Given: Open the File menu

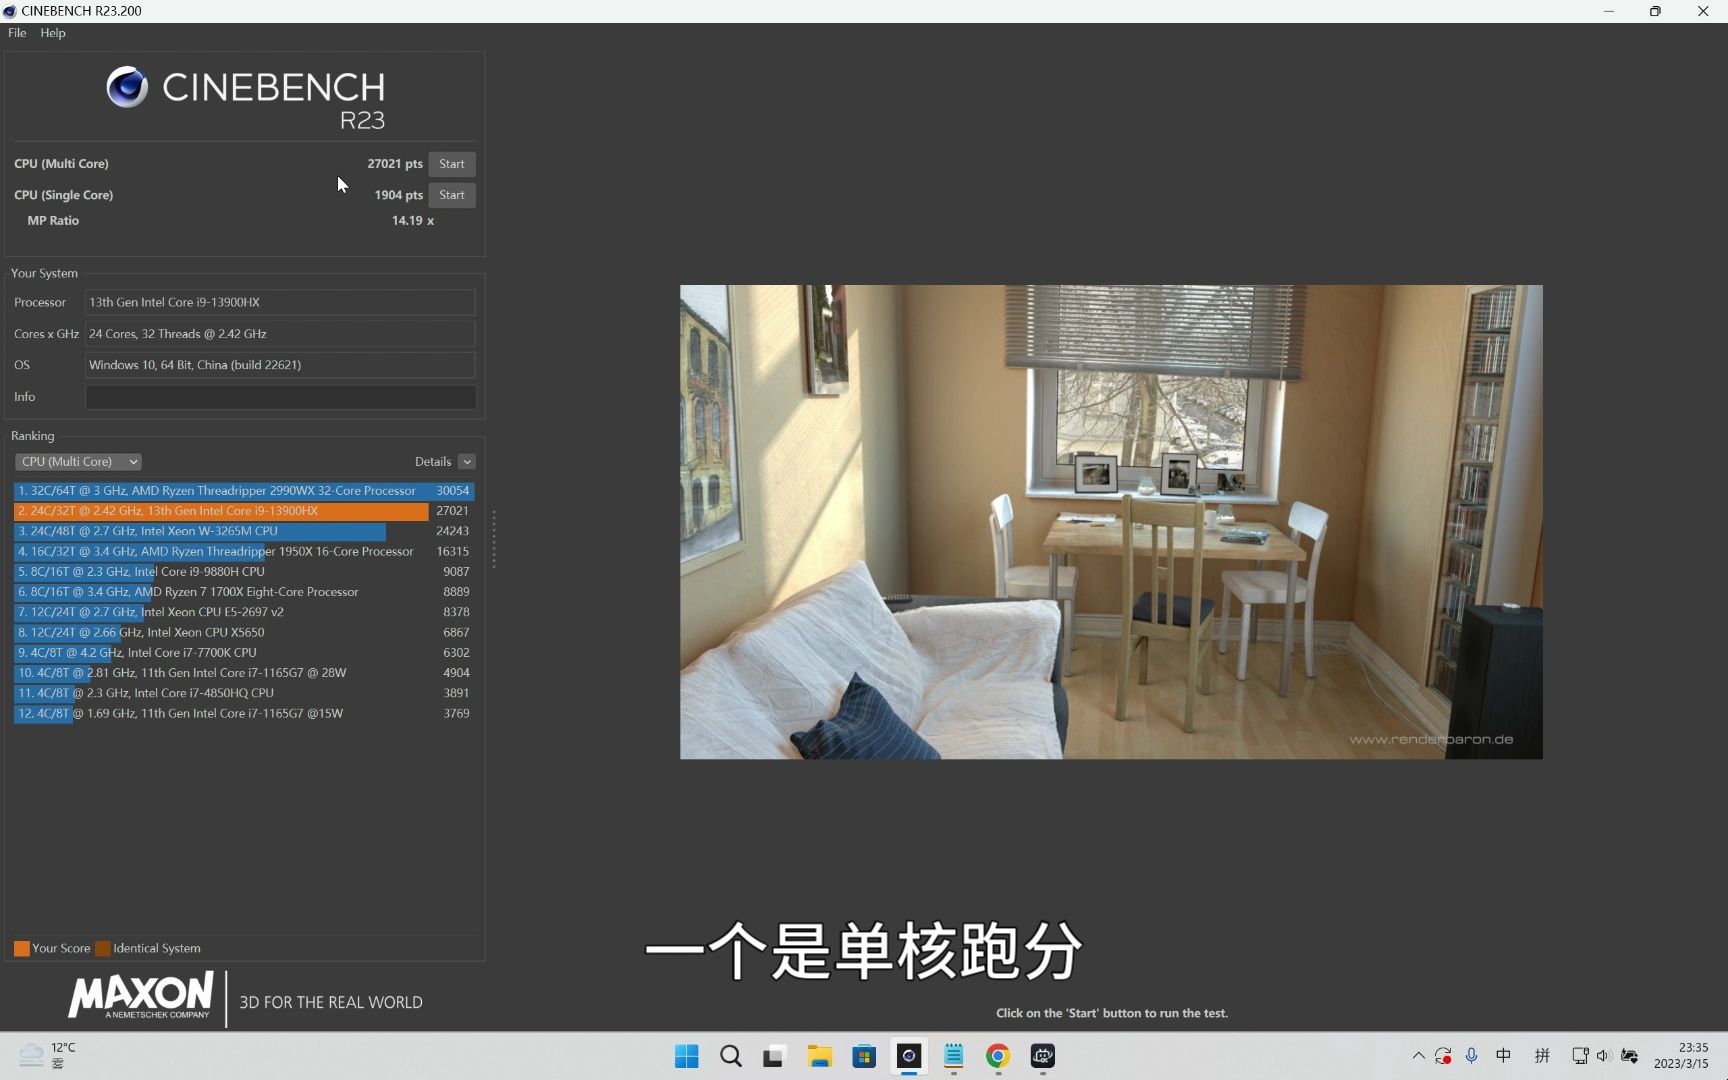Looking at the screenshot, I should point(17,33).
